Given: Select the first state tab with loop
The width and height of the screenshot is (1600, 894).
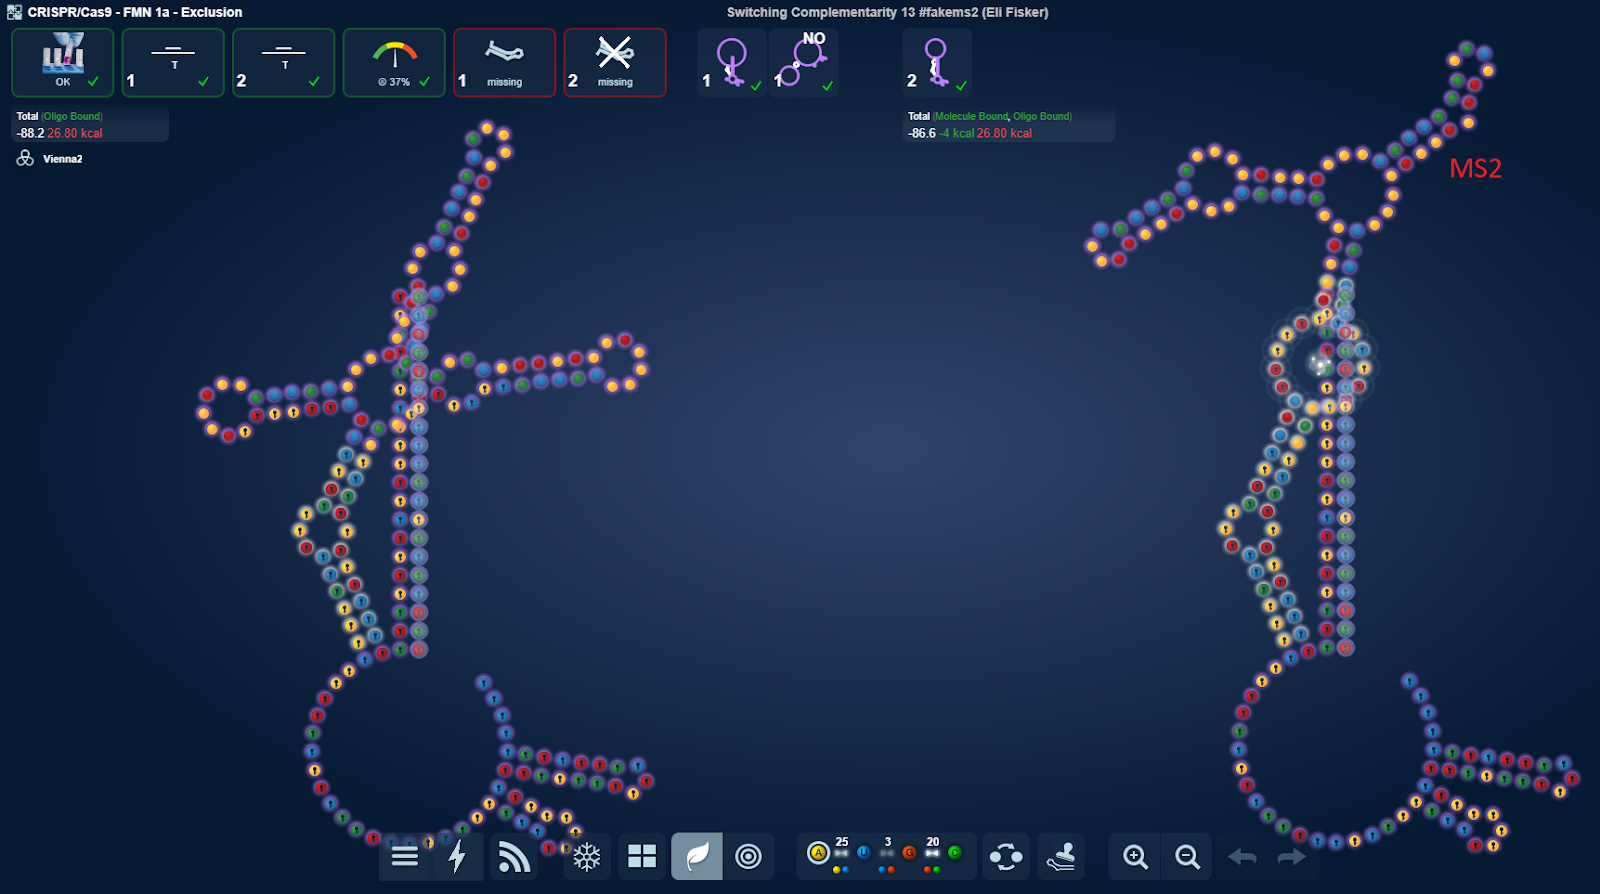Looking at the screenshot, I should pyautogui.click(x=732, y=63).
